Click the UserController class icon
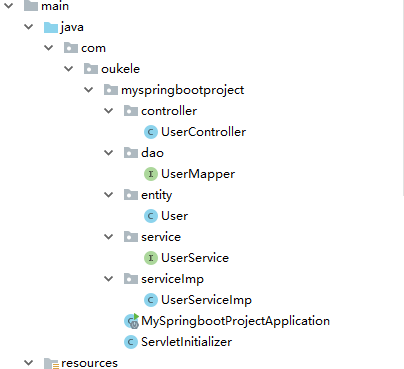The height and width of the screenshot is (369, 404). (151, 132)
